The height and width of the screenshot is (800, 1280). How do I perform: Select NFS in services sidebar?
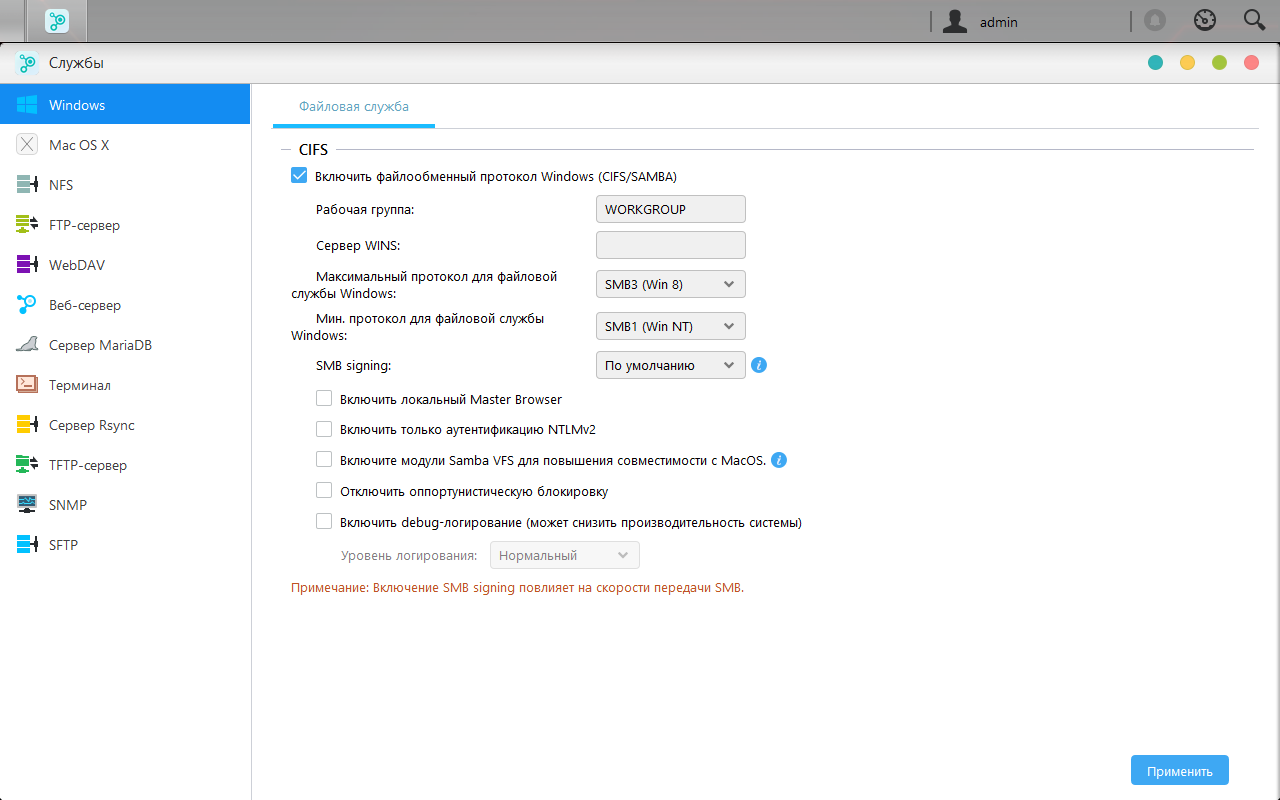(x=125, y=185)
